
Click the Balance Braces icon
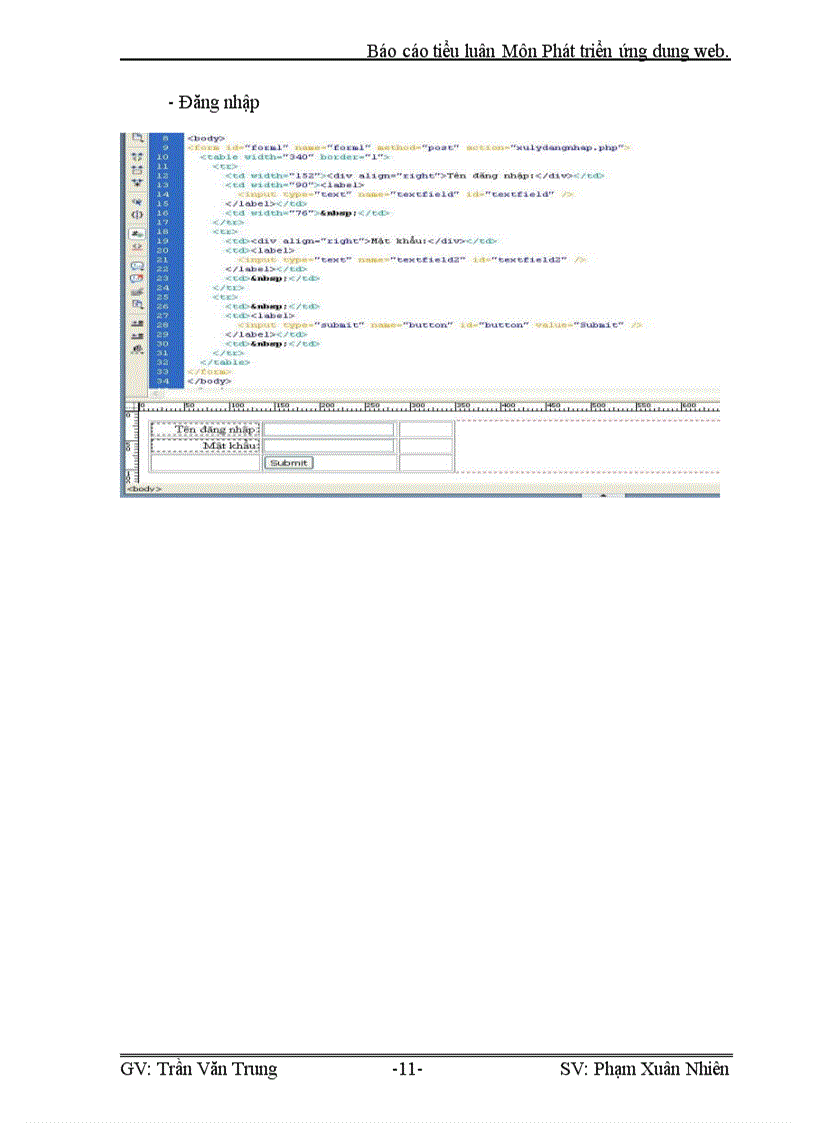(x=137, y=215)
